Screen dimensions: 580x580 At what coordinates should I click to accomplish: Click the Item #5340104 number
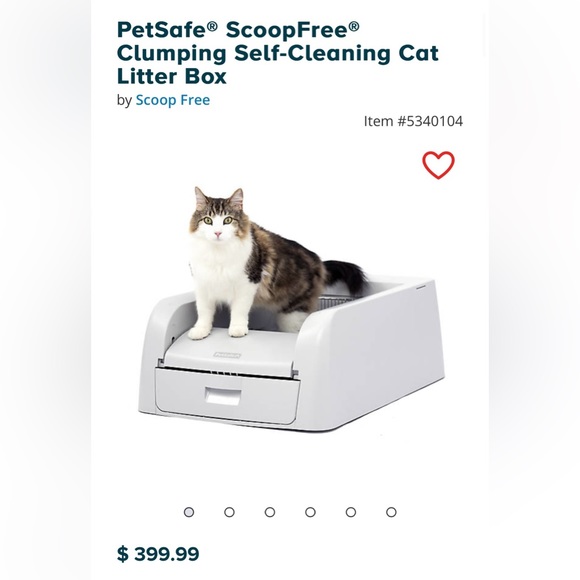click(413, 121)
